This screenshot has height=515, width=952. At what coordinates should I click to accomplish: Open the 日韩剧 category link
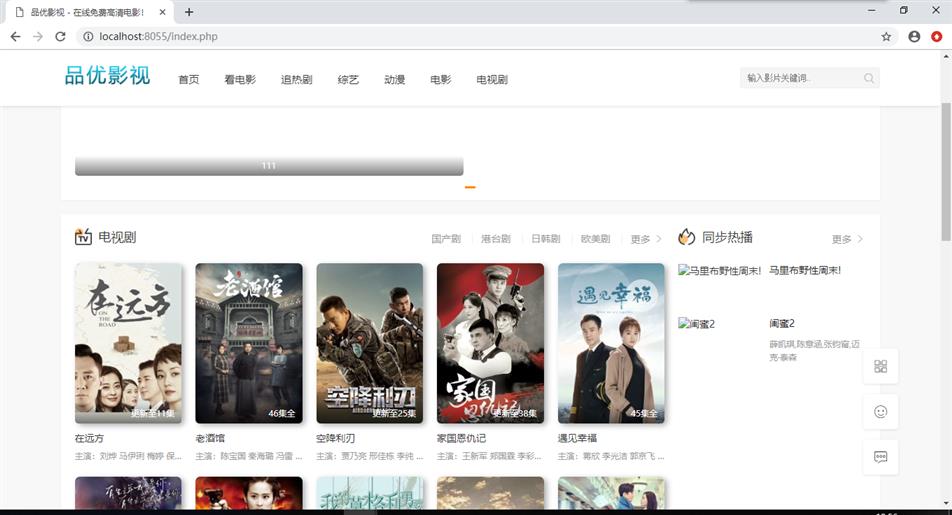pyautogui.click(x=545, y=239)
